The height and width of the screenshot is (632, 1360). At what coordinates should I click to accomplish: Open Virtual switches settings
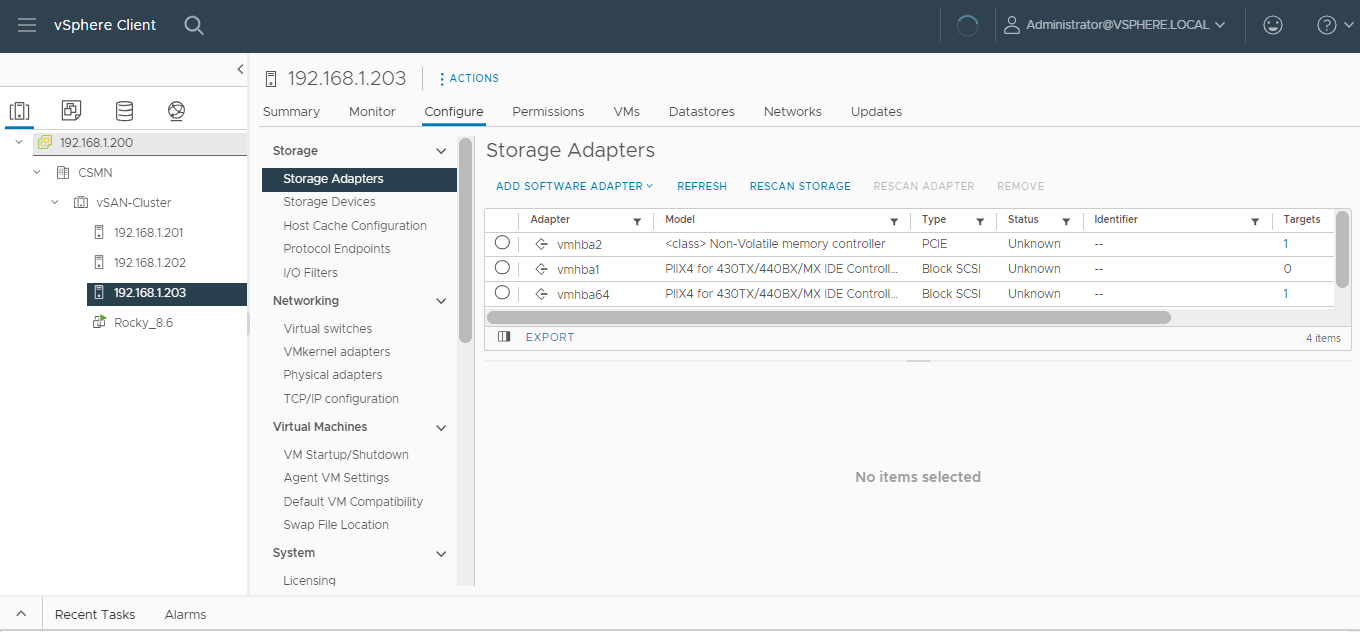coord(327,329)
